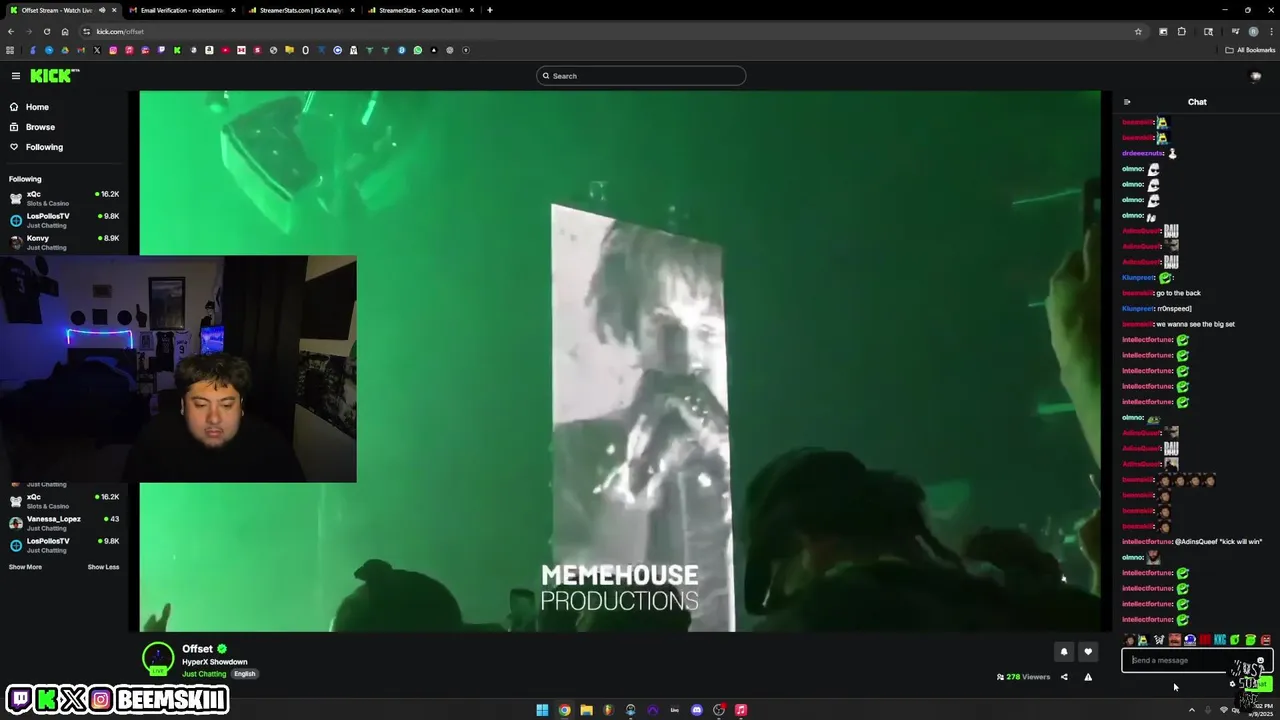Open Chrome from the taskbar
The height and width of the screenshot is (720, 1280).
[x=565, y=710]
